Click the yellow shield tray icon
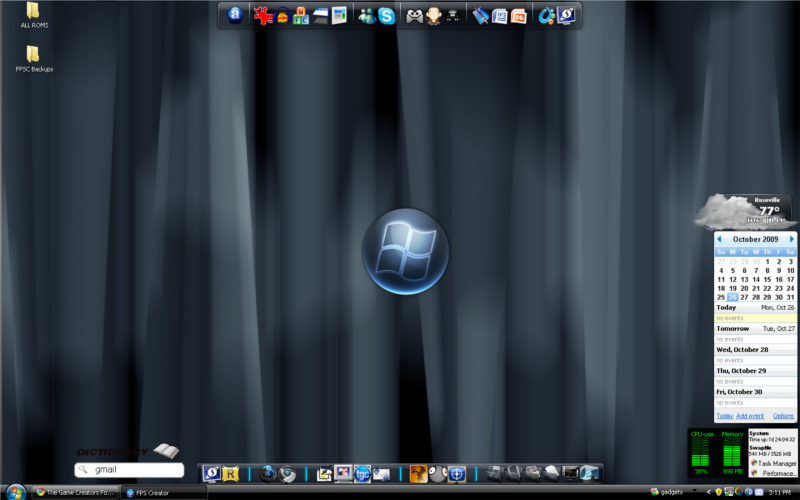This screenshot has height=500, width=800. [719, 492]
